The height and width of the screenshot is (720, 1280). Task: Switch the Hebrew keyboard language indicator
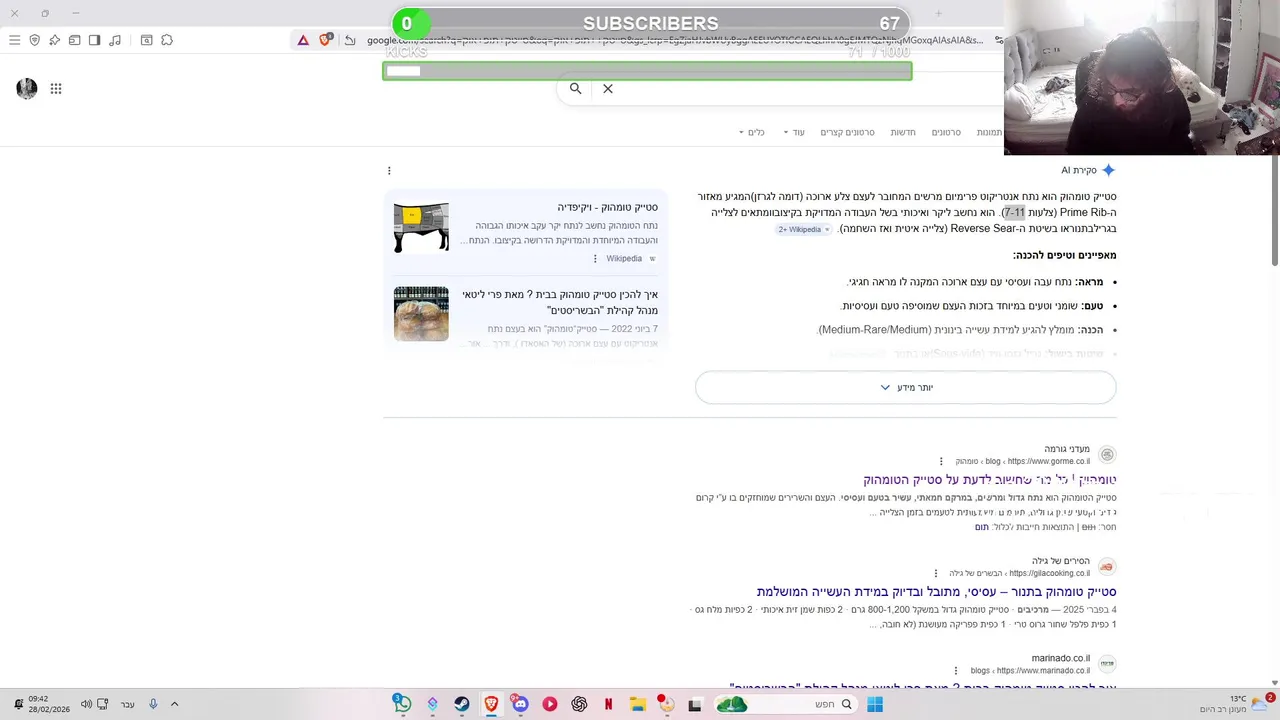[127, 705]
